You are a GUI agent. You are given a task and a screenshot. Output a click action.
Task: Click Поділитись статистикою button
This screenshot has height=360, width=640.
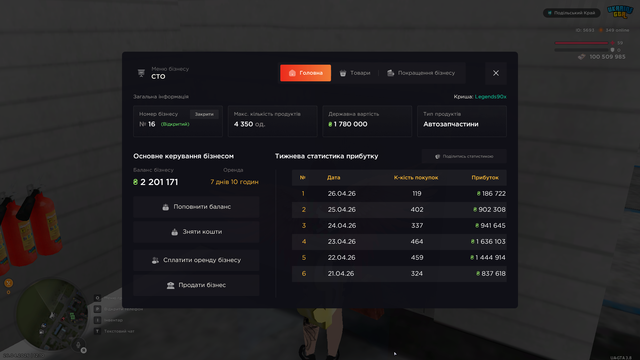[464, 156]
